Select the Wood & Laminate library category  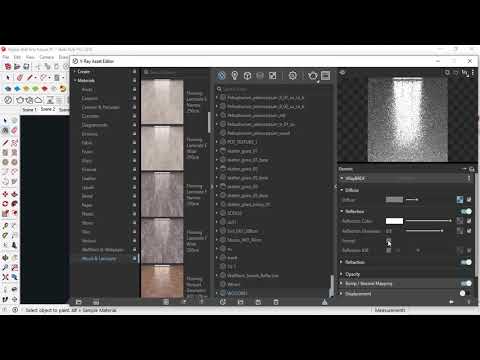pos(99,259)
